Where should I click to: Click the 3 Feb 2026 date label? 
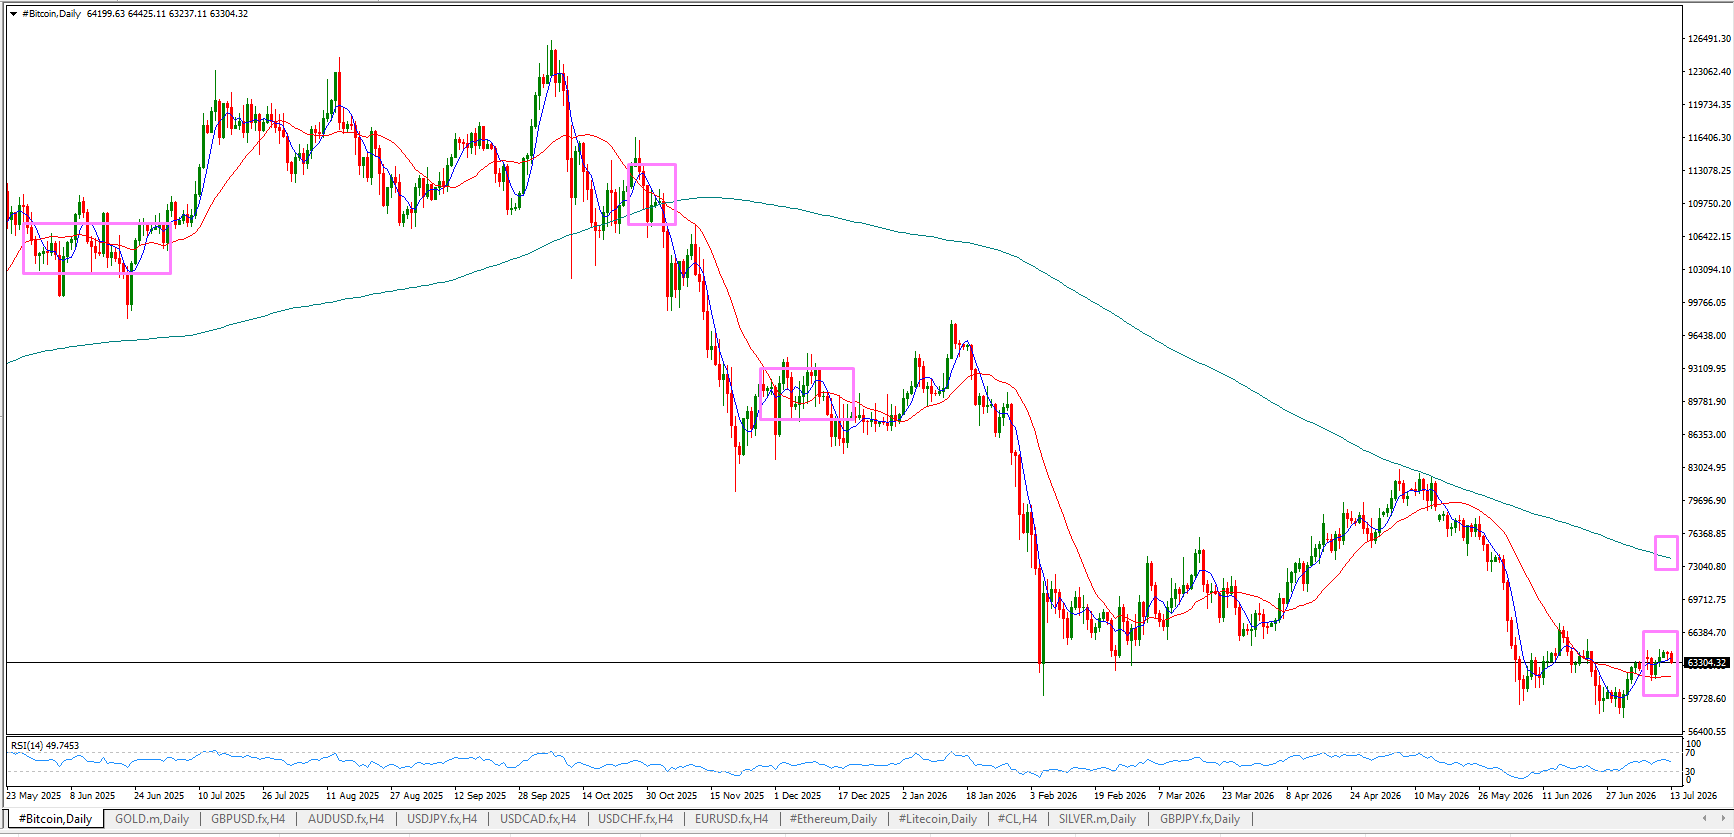(x=1054, y=796)
